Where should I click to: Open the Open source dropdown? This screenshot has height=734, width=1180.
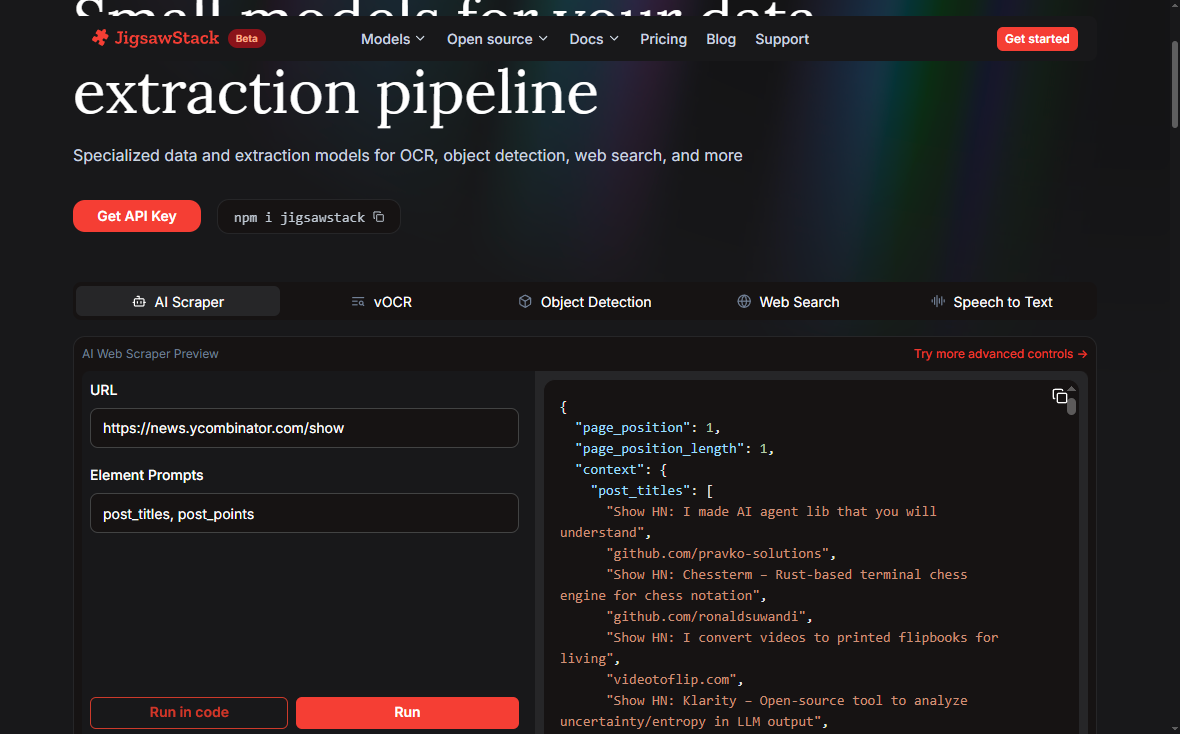pyautogui.click(x=497, y=39)
